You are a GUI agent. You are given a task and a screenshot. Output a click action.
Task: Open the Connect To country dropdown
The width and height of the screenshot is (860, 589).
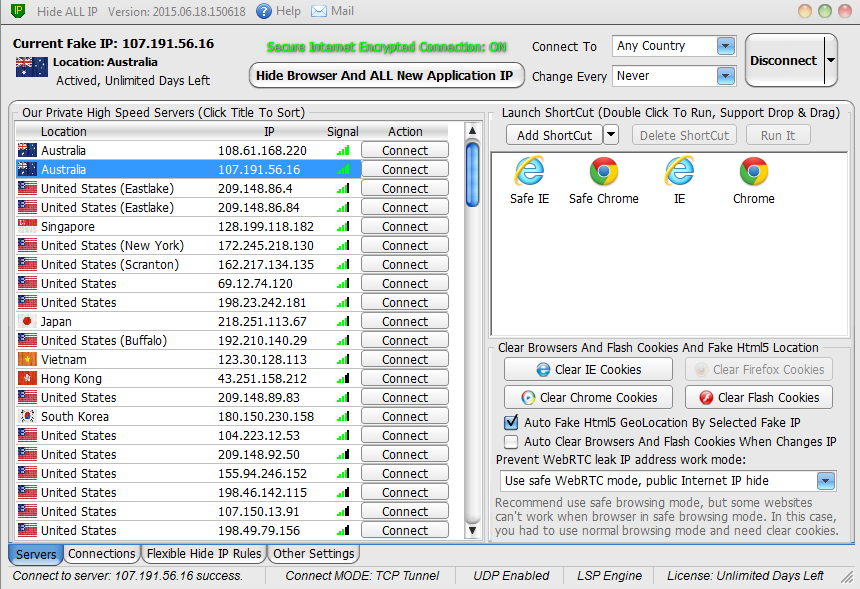[x=725, y=46]
